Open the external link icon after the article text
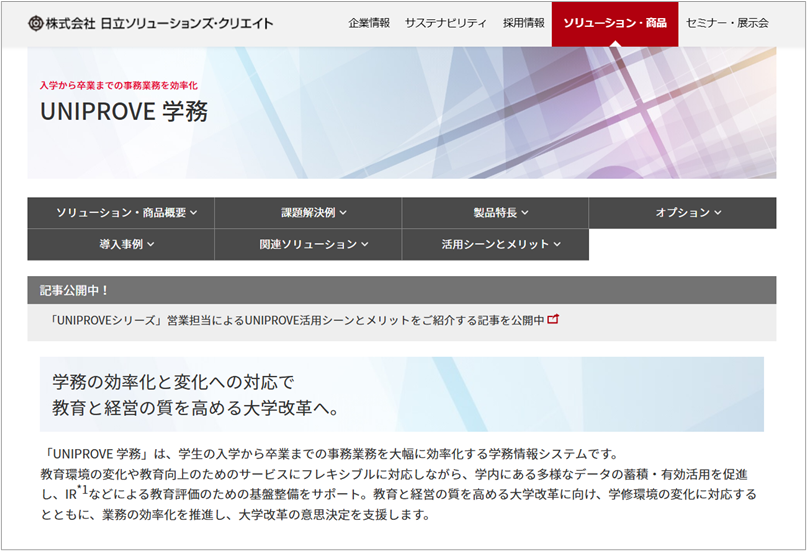 (x=553, y=319)
